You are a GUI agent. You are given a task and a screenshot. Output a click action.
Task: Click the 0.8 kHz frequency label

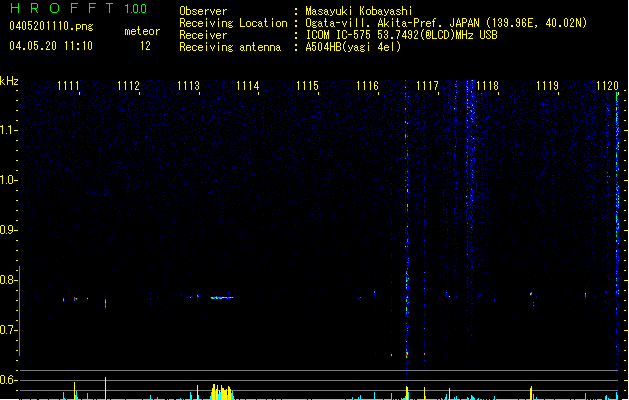coord(8,280)
